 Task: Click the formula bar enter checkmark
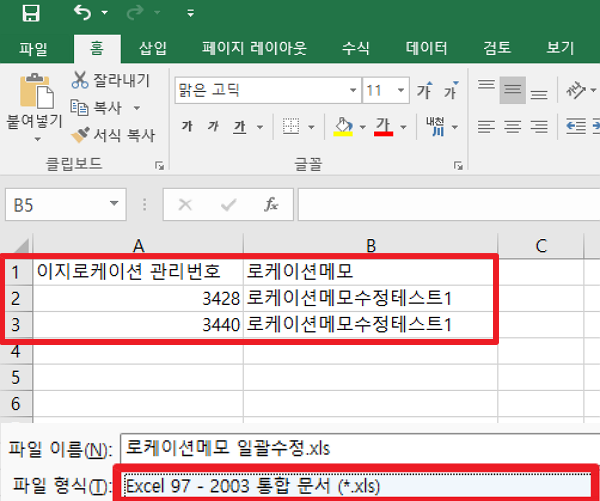click(228, 205)
